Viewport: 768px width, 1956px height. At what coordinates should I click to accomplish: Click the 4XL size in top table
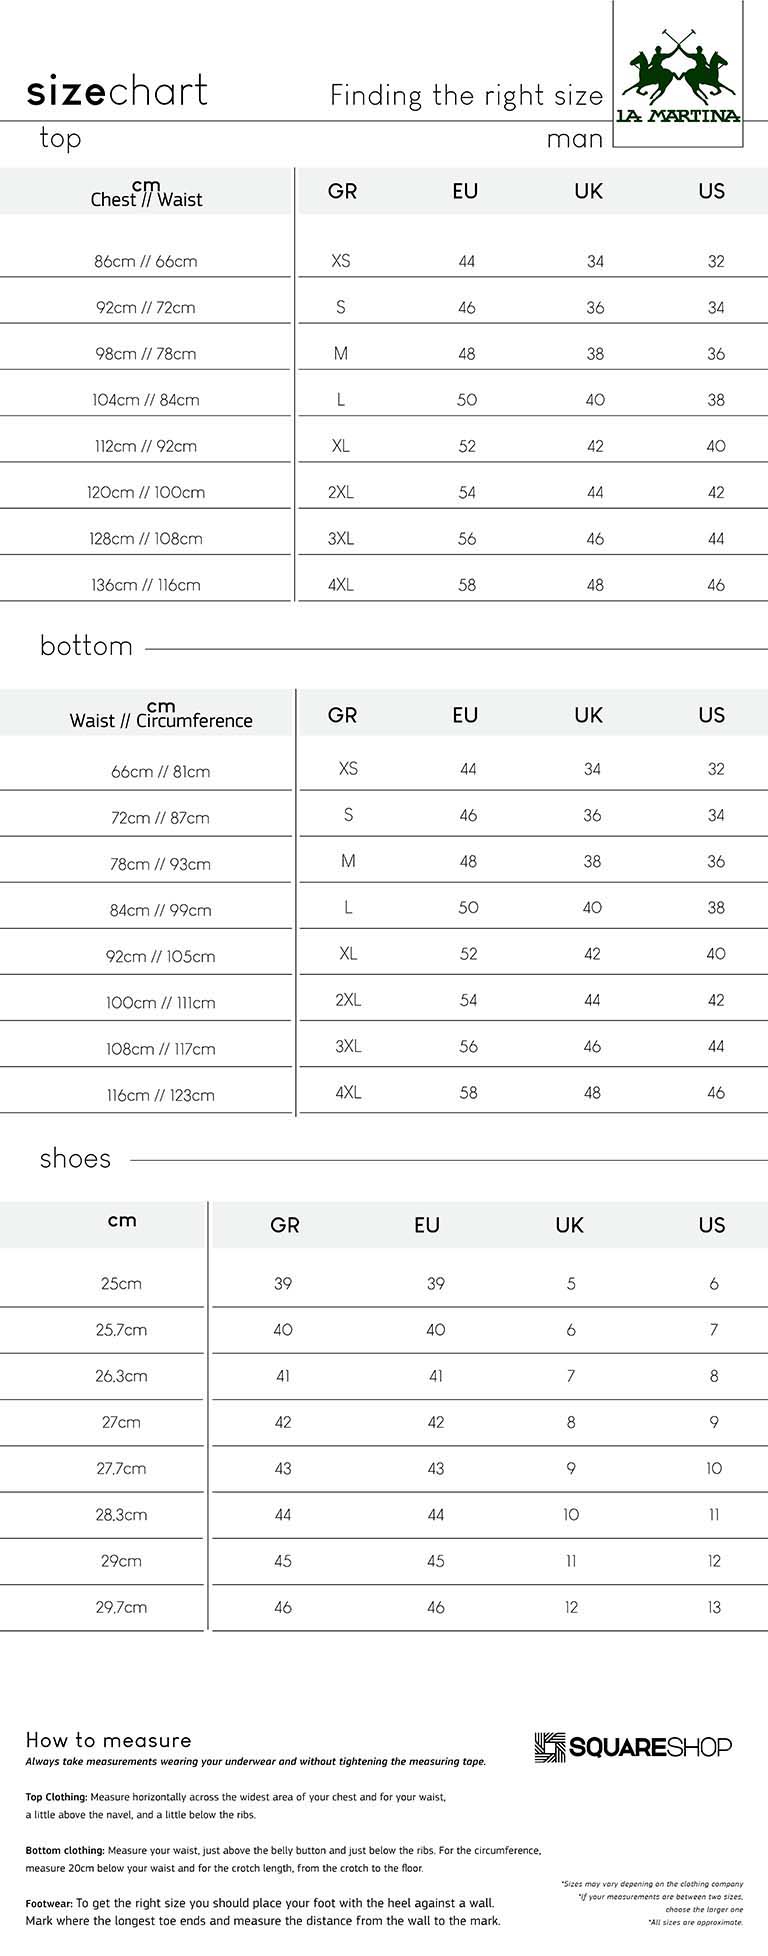[341, 585]
